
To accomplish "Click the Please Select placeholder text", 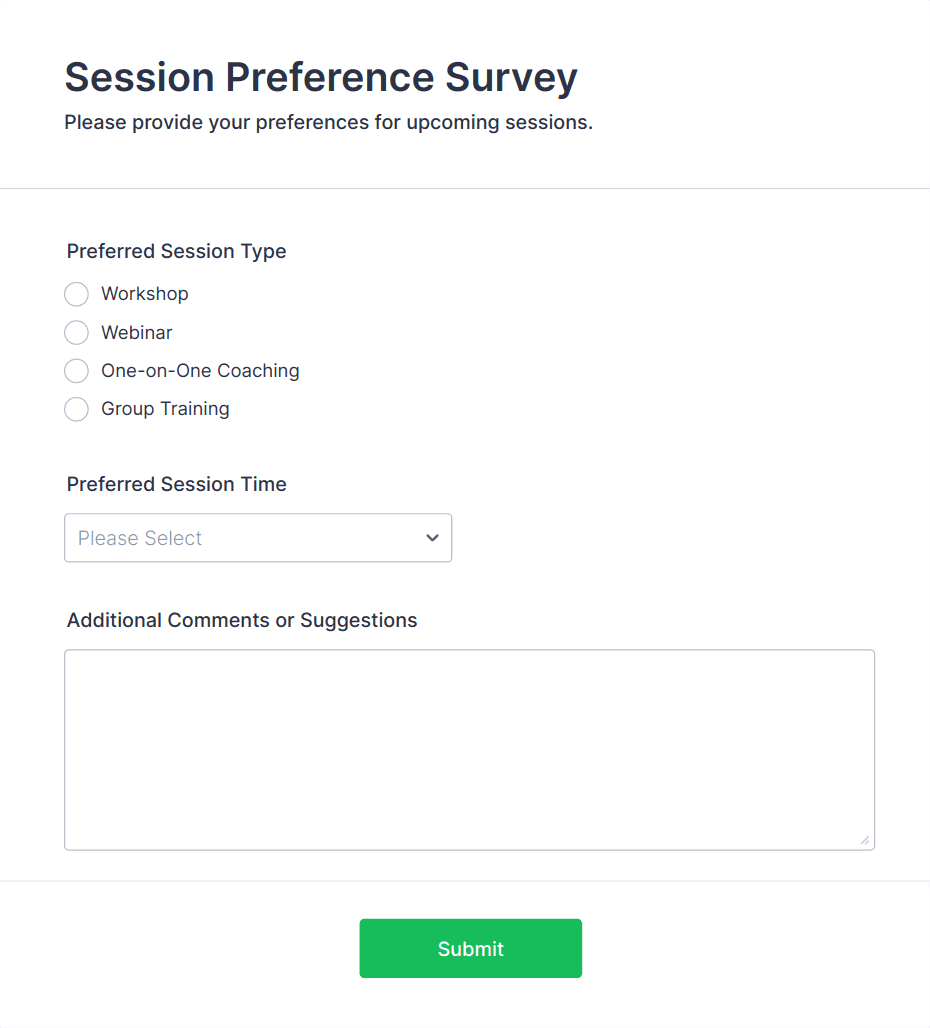I will (140, 538).
